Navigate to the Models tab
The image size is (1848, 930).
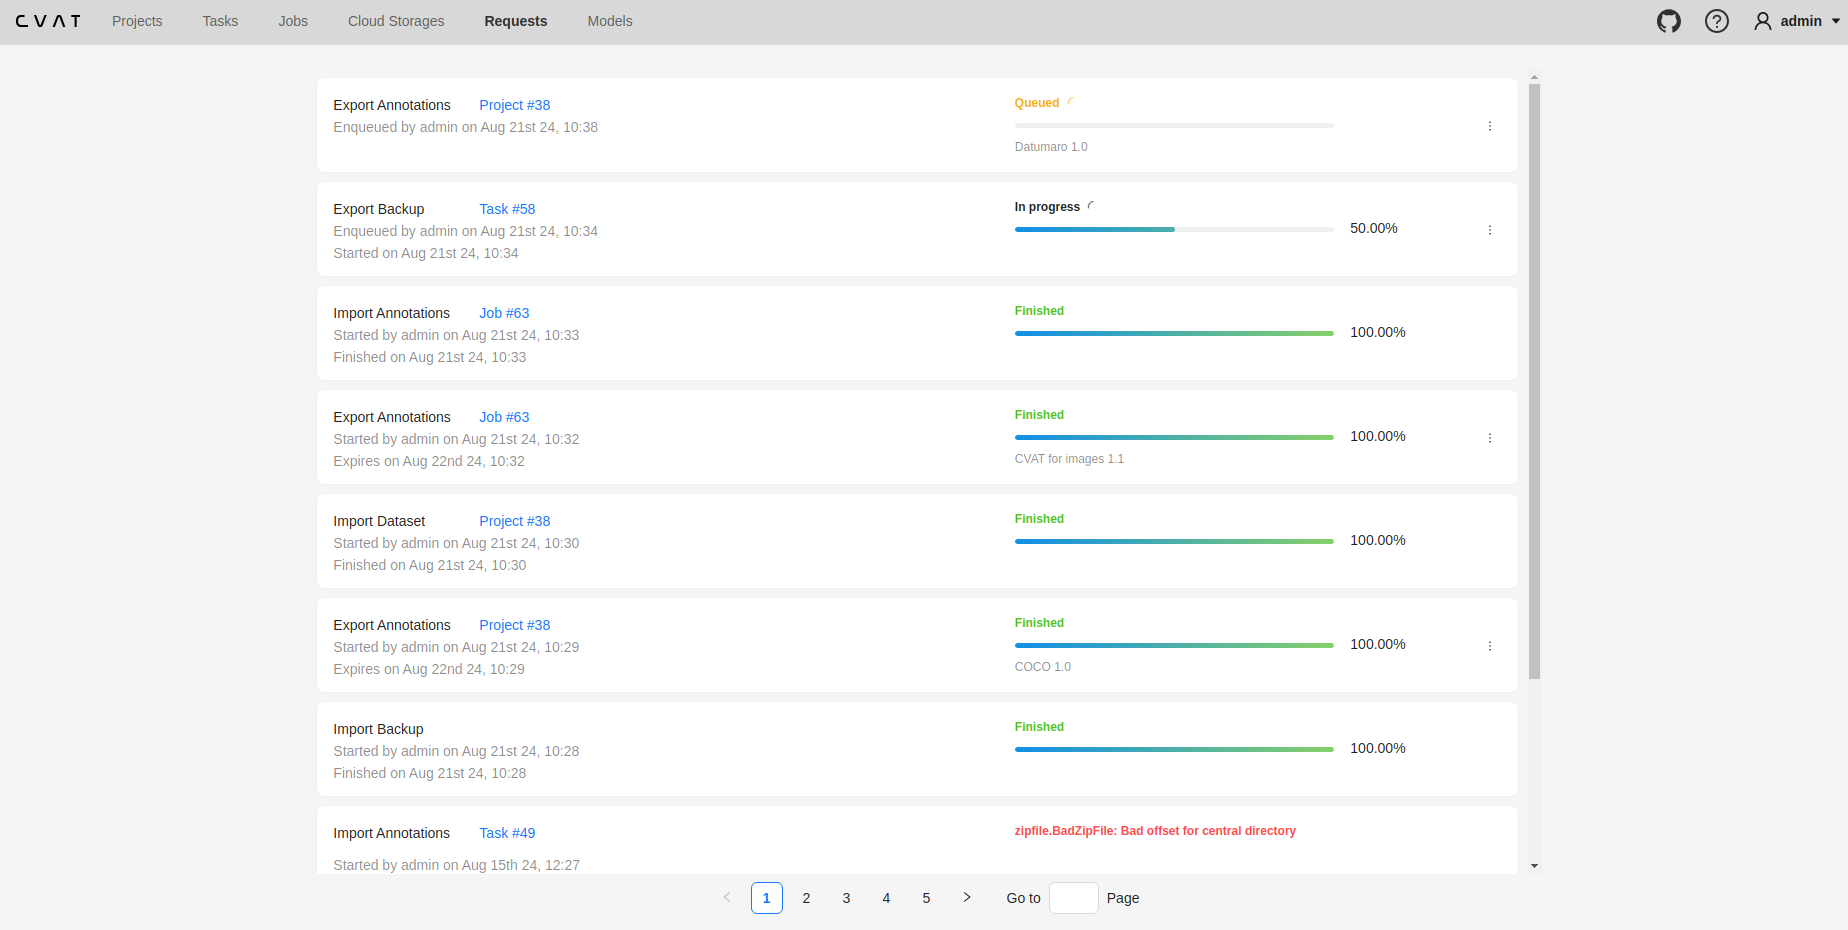coord(609,21)
